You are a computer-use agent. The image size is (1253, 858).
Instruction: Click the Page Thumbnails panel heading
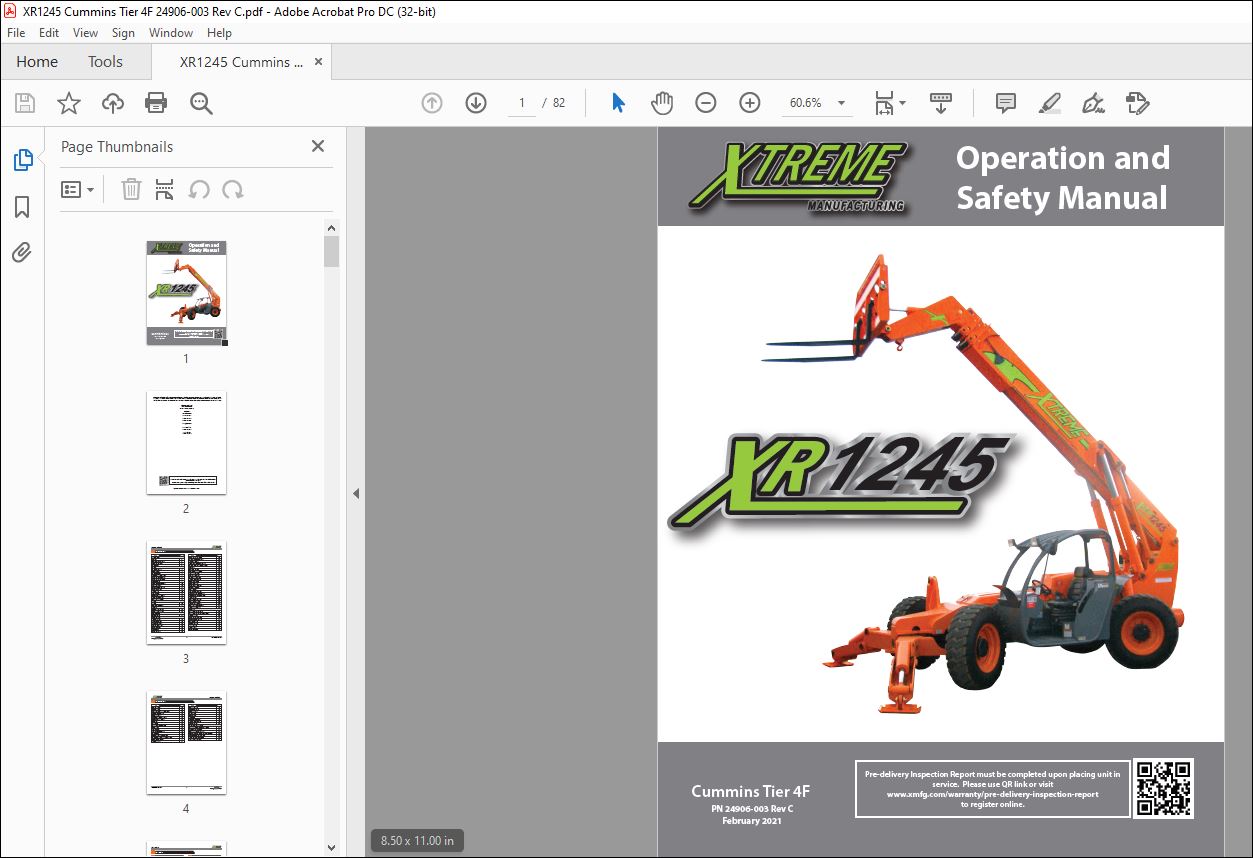pyautogui.click(x=117, y=146)
